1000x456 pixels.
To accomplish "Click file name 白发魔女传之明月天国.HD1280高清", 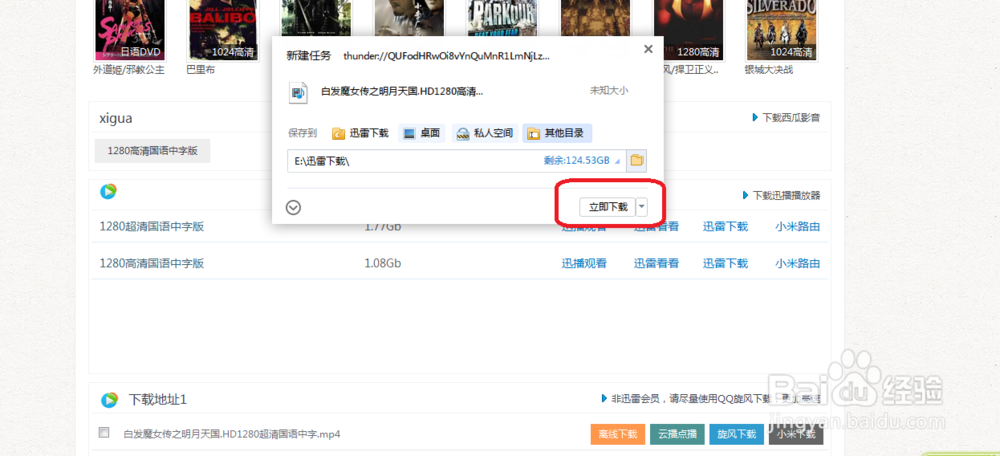I will point(402,91).
